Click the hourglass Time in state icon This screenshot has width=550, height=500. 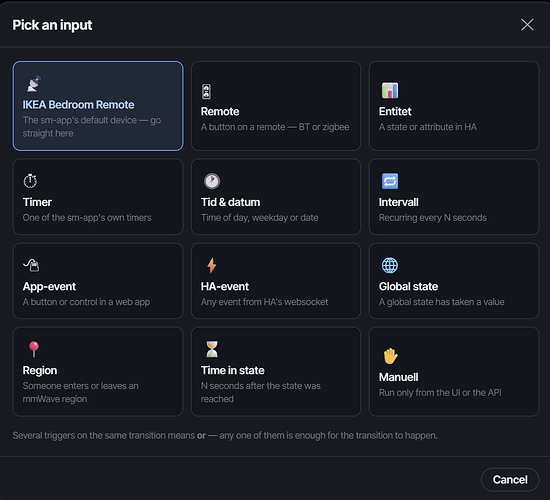click(x=212, y=349)
